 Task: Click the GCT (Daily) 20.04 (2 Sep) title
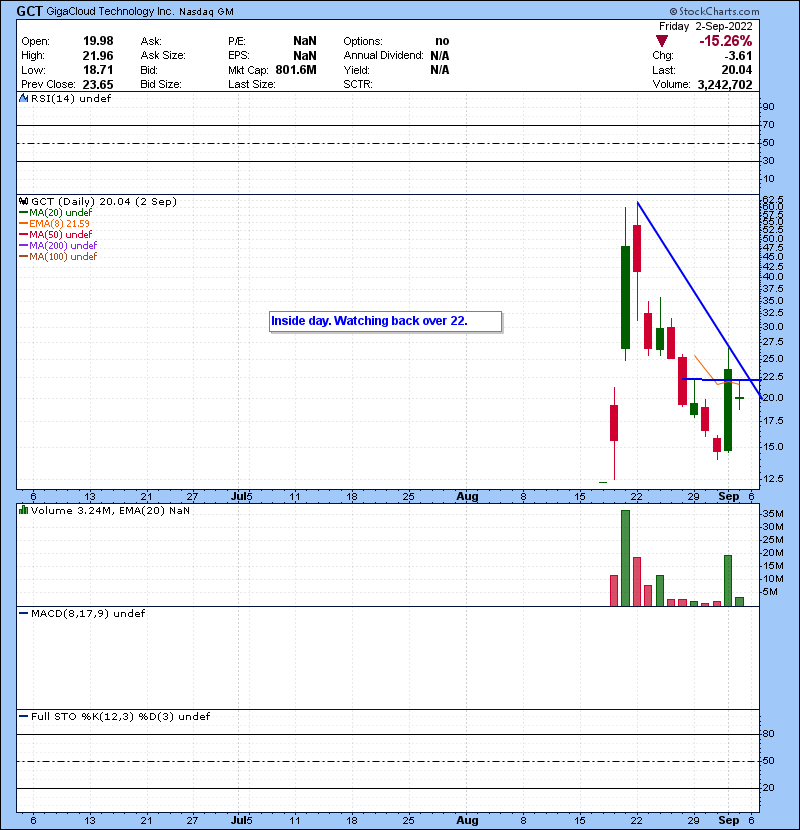pyautogui.click(x=104, y=201)
